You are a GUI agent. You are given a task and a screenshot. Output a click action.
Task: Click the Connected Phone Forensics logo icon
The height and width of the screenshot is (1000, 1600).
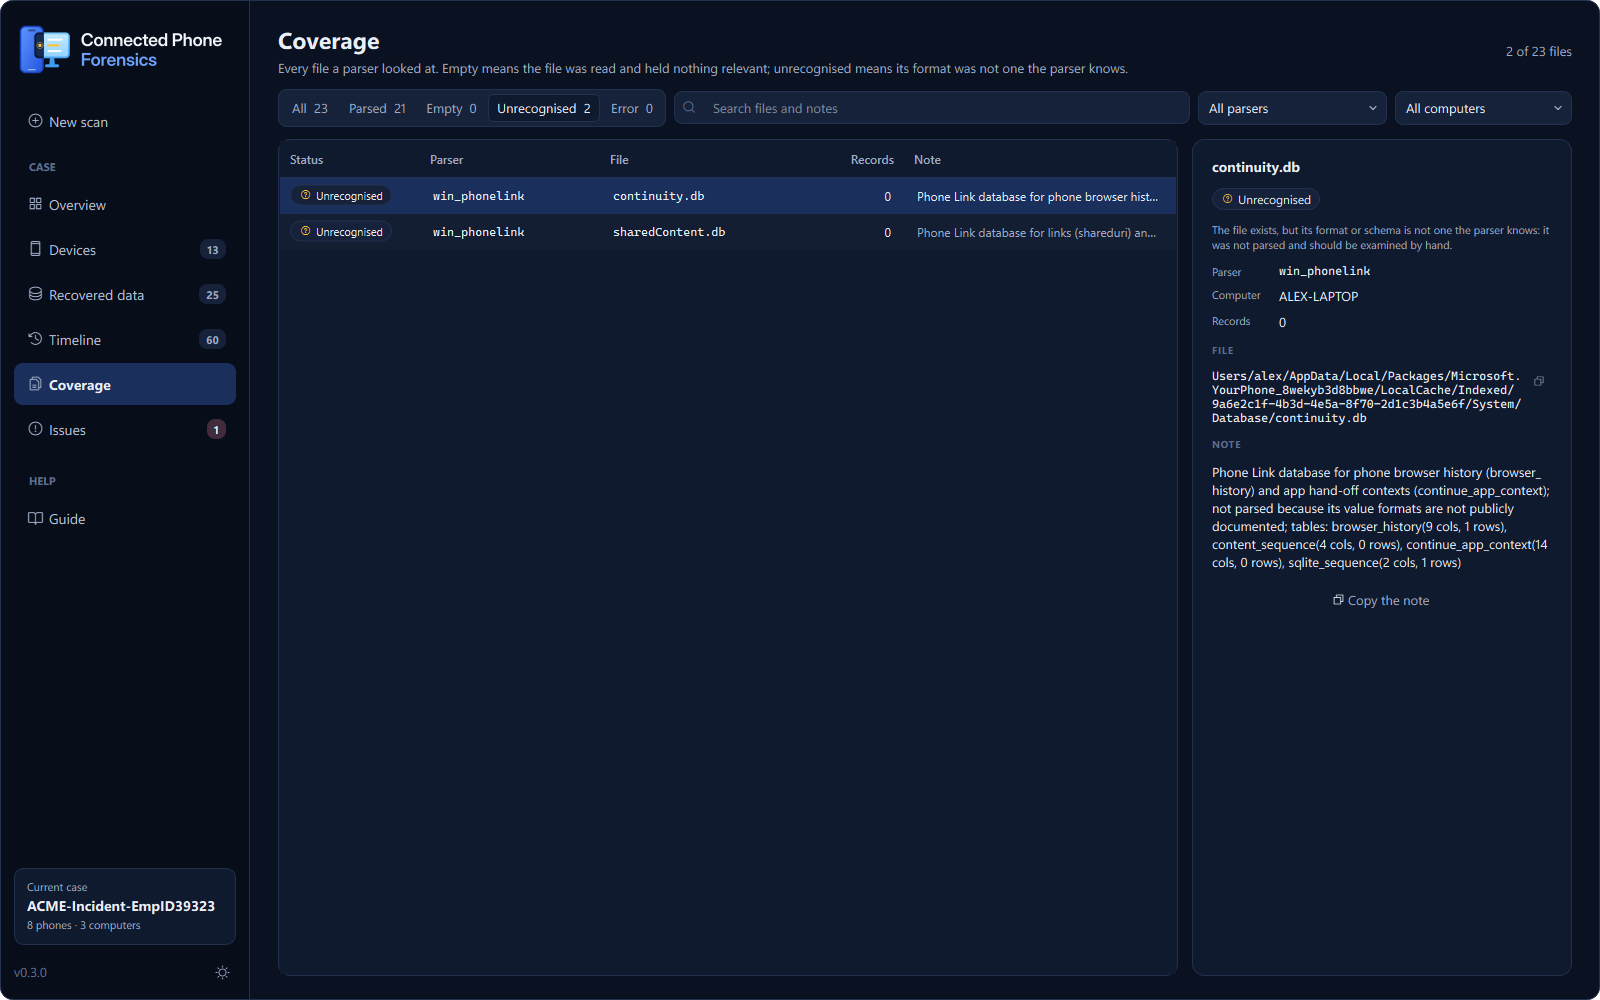[x=45, y=49]
